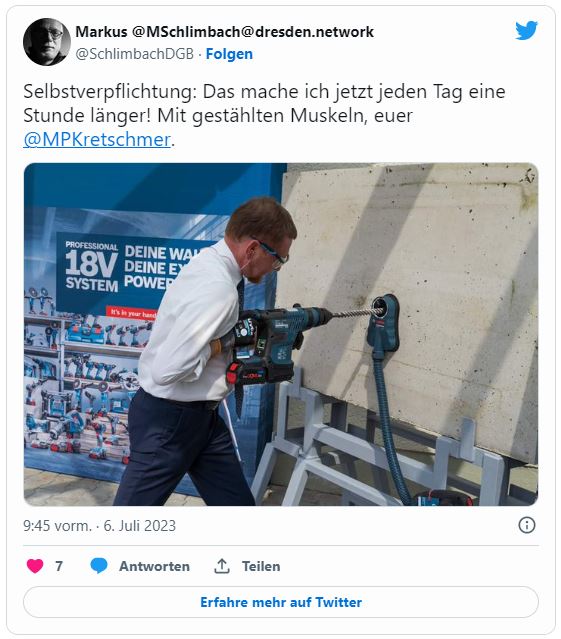
Task: Open the tweet info circle icon
Action: point(526,525)
